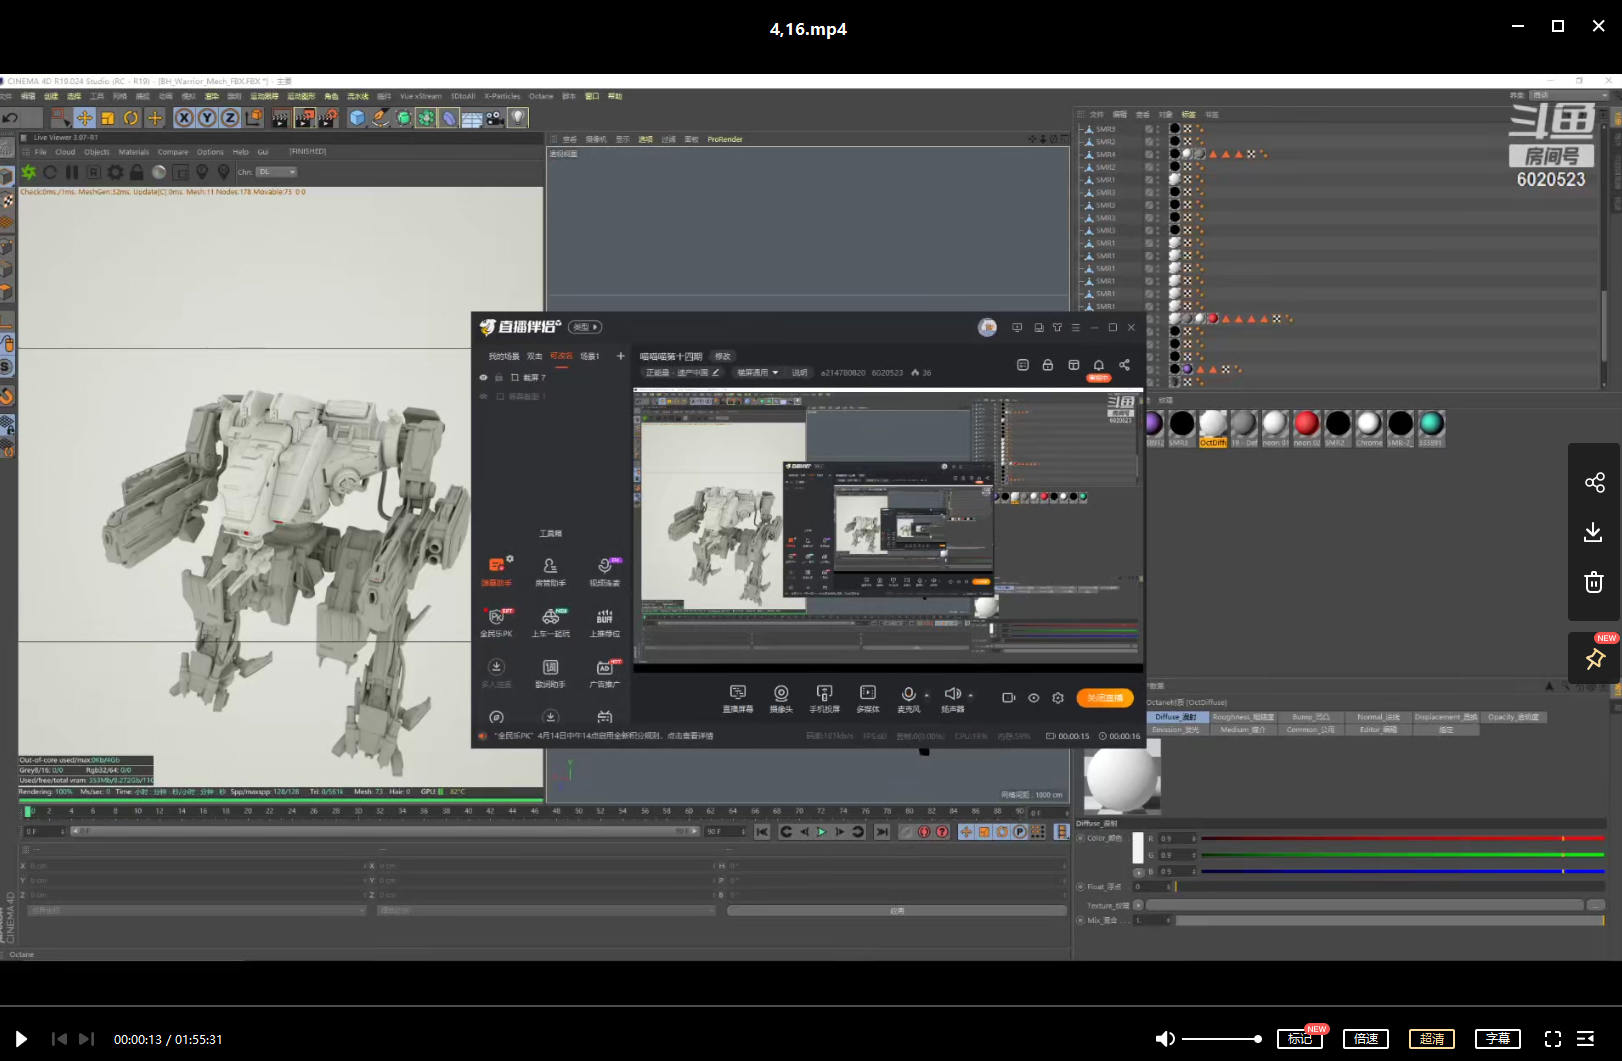Click the share icon on the right sidebar
This screenshot has height=1061, width=1622.
1594,483
